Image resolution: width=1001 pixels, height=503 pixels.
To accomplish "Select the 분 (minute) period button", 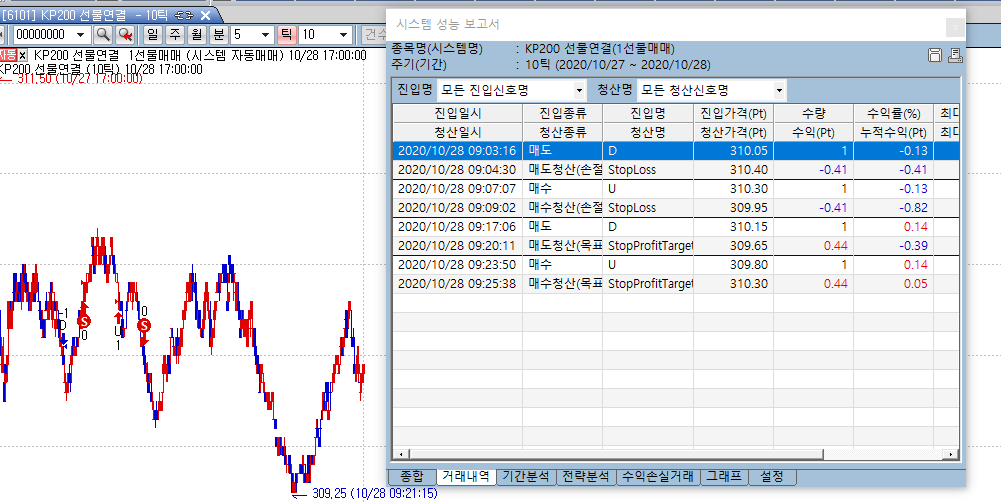I will pyautogui.click(x=217, y=34).
